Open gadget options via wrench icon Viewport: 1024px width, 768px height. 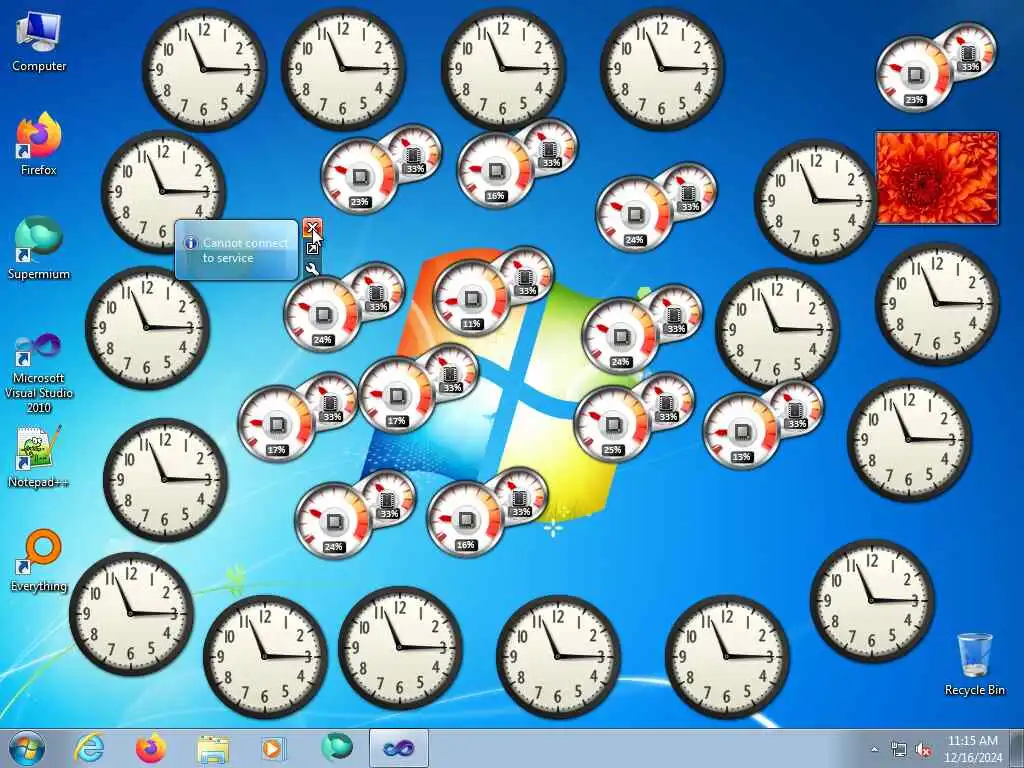pos(312,268)
